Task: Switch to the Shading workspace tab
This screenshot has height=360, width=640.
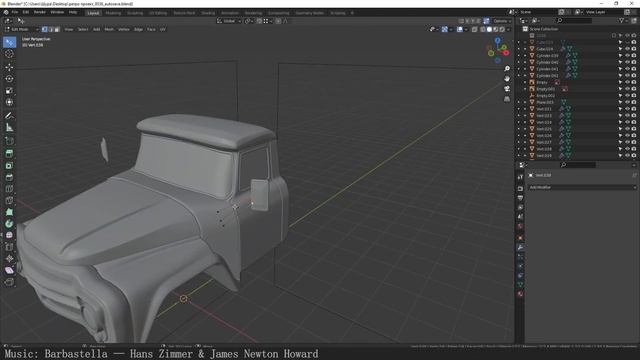Action: click(208, 13)
